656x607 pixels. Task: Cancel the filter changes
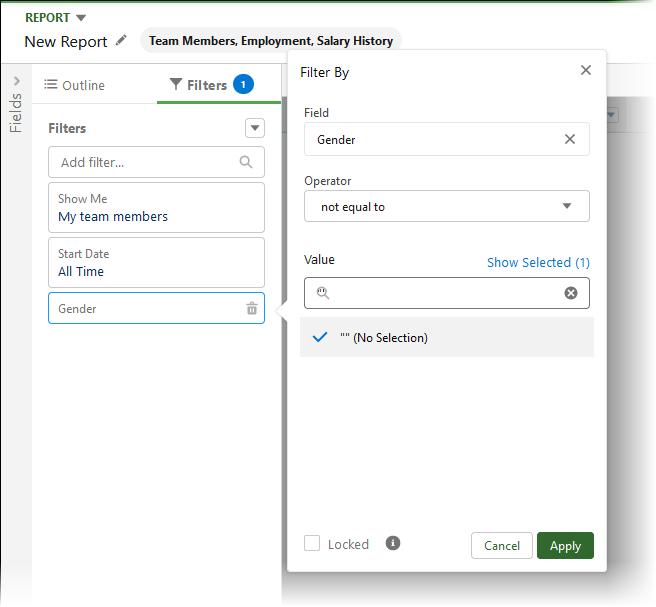(502, 545)
